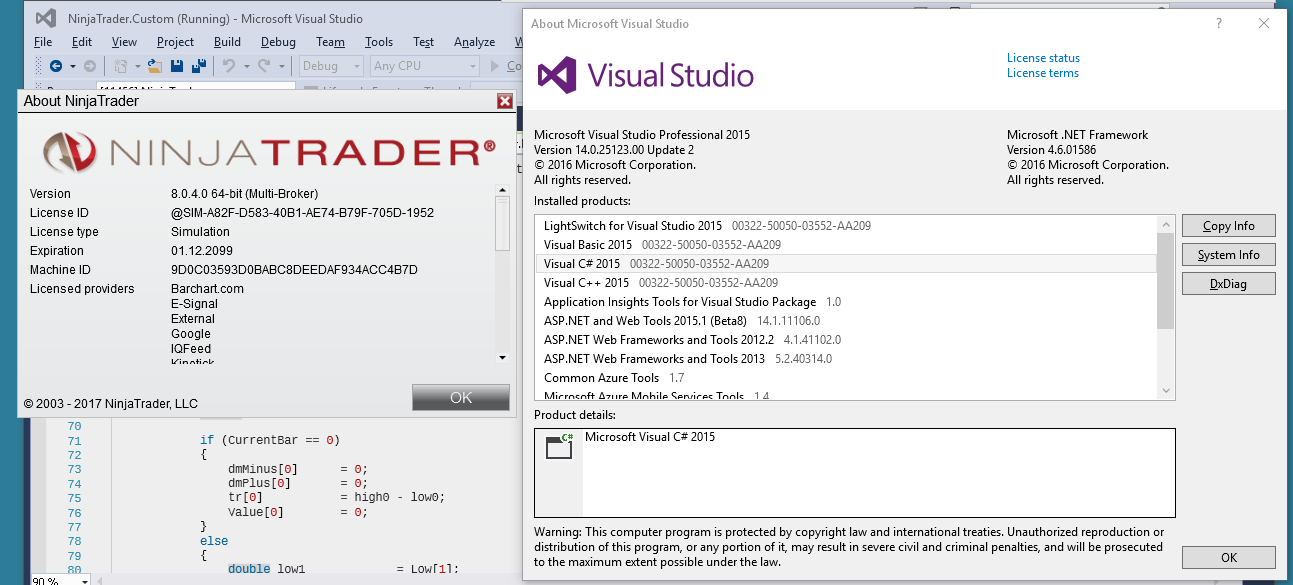Click the installed products list scrollbar thumb
1293x585 pixels.
click(x=1166, y=281)
